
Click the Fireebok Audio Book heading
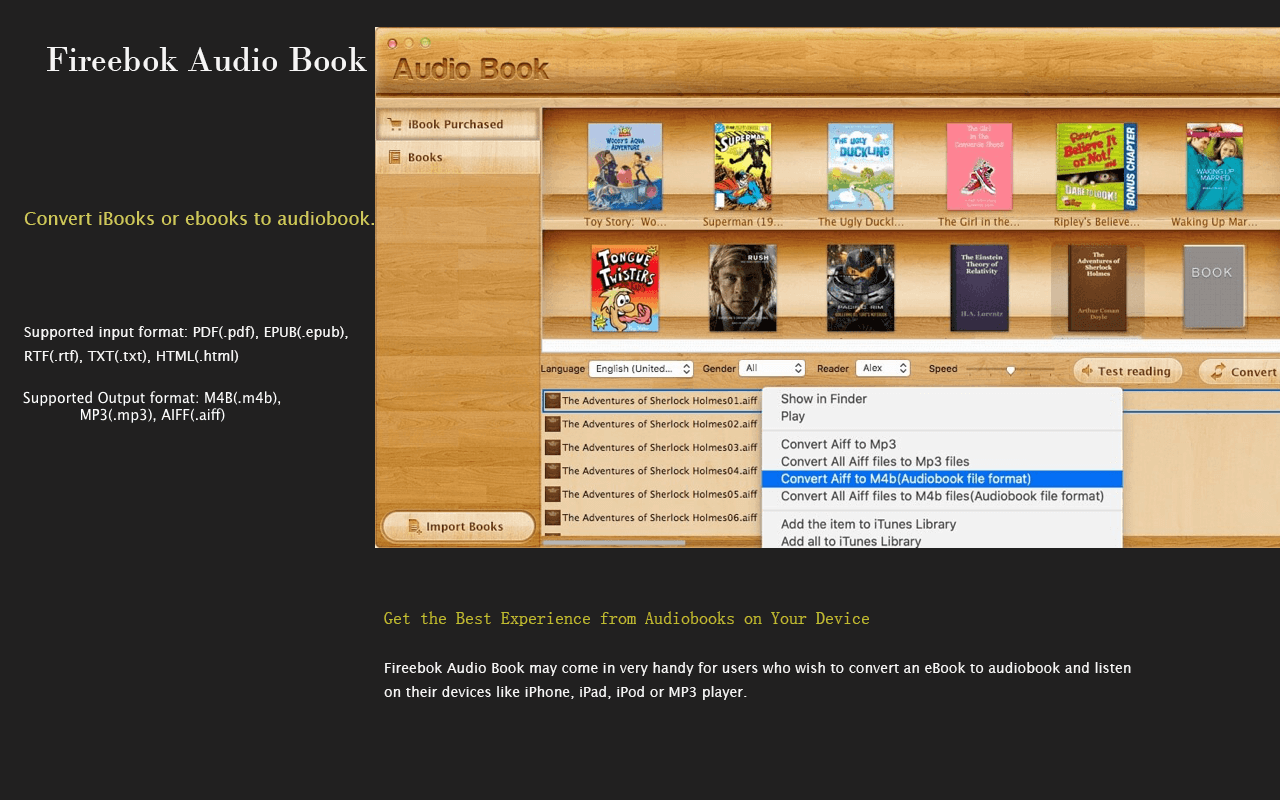207,60
